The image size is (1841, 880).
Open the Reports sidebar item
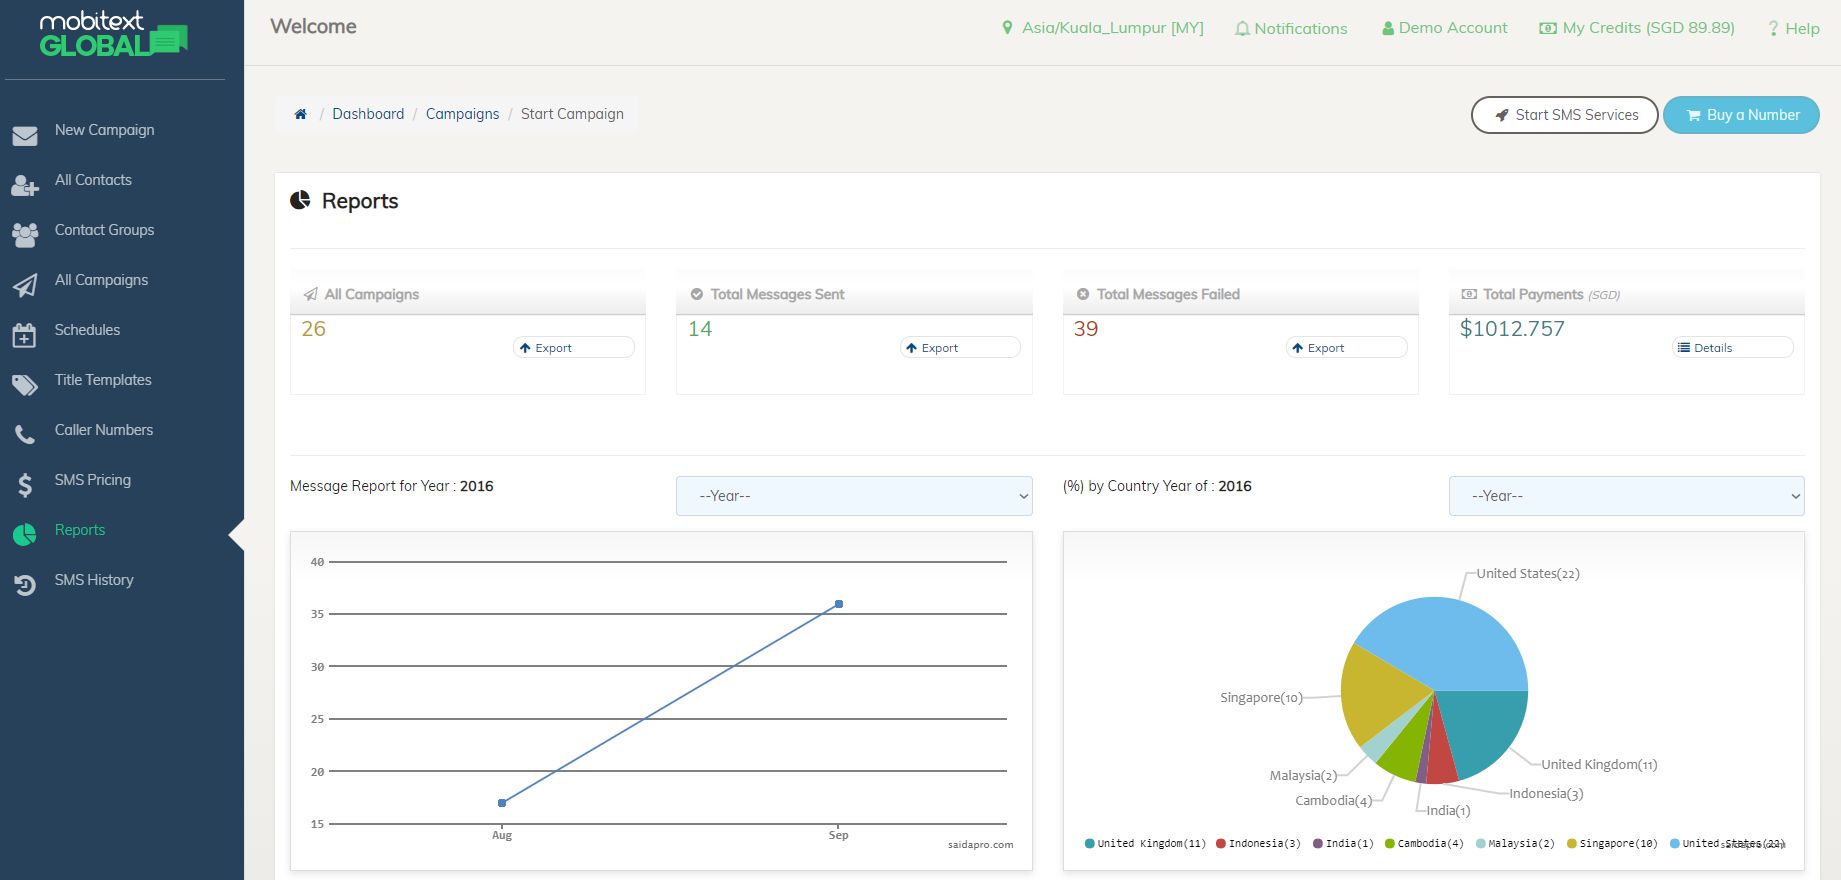coord(80,530)
